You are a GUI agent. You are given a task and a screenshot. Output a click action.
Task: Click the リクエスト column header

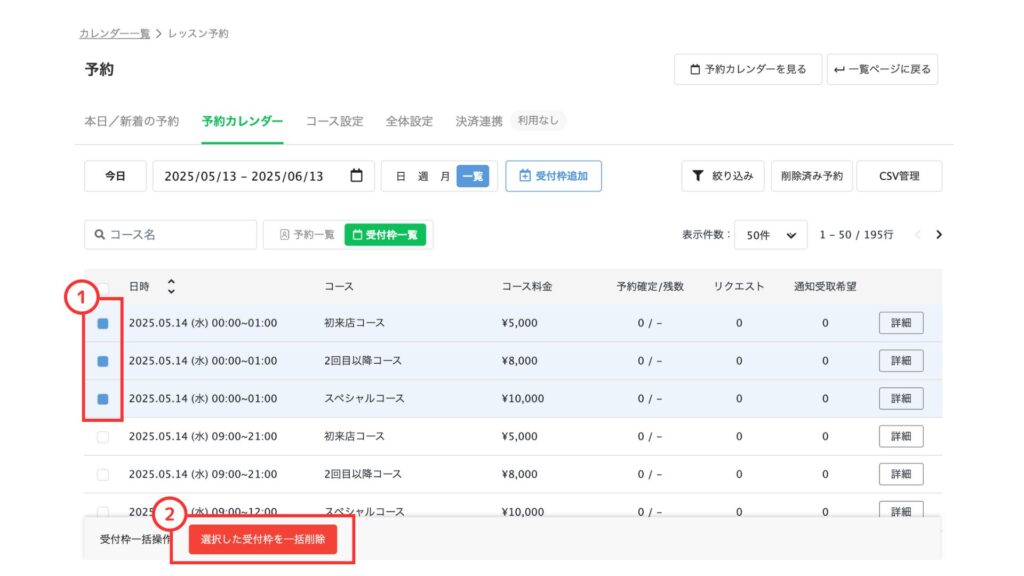[739, 287]
